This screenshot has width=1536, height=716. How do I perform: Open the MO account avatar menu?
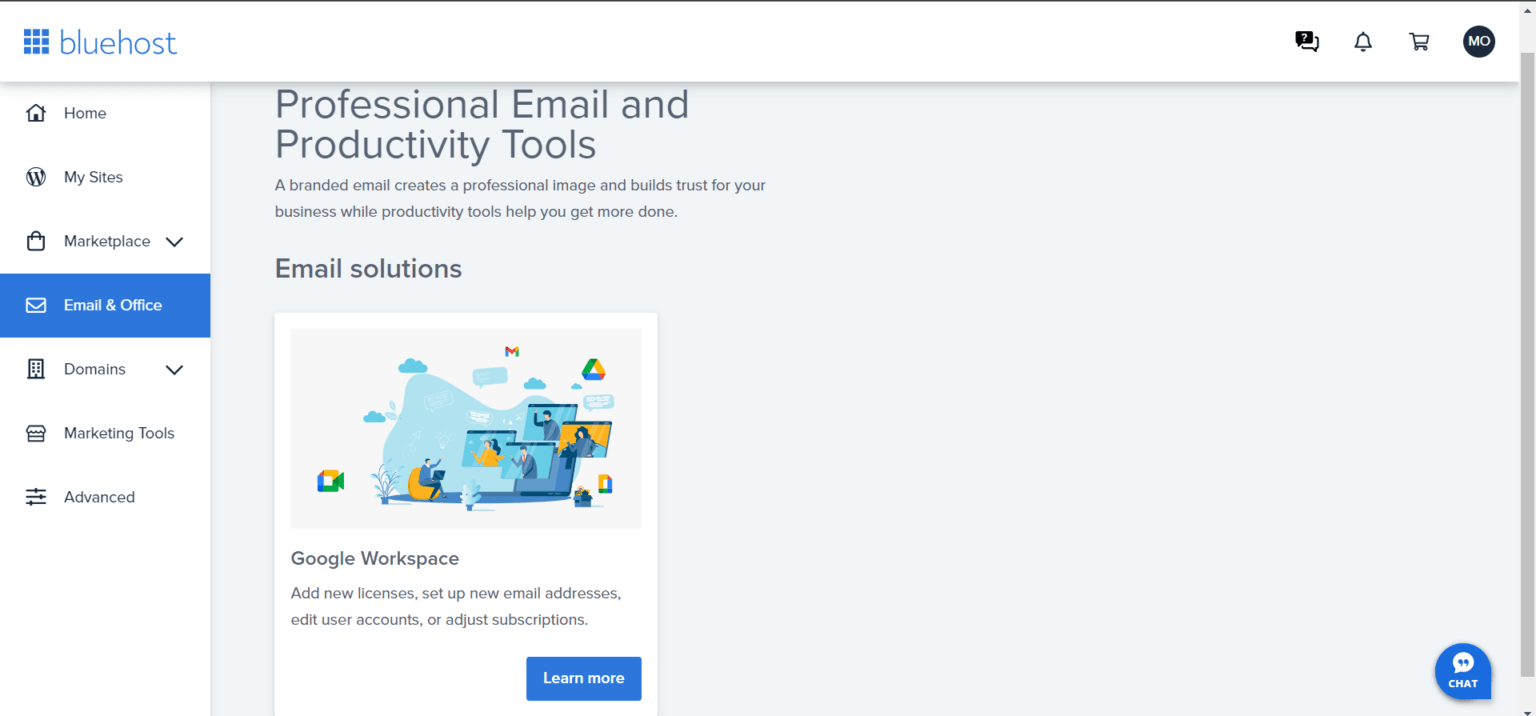[x=1479, y=41]
